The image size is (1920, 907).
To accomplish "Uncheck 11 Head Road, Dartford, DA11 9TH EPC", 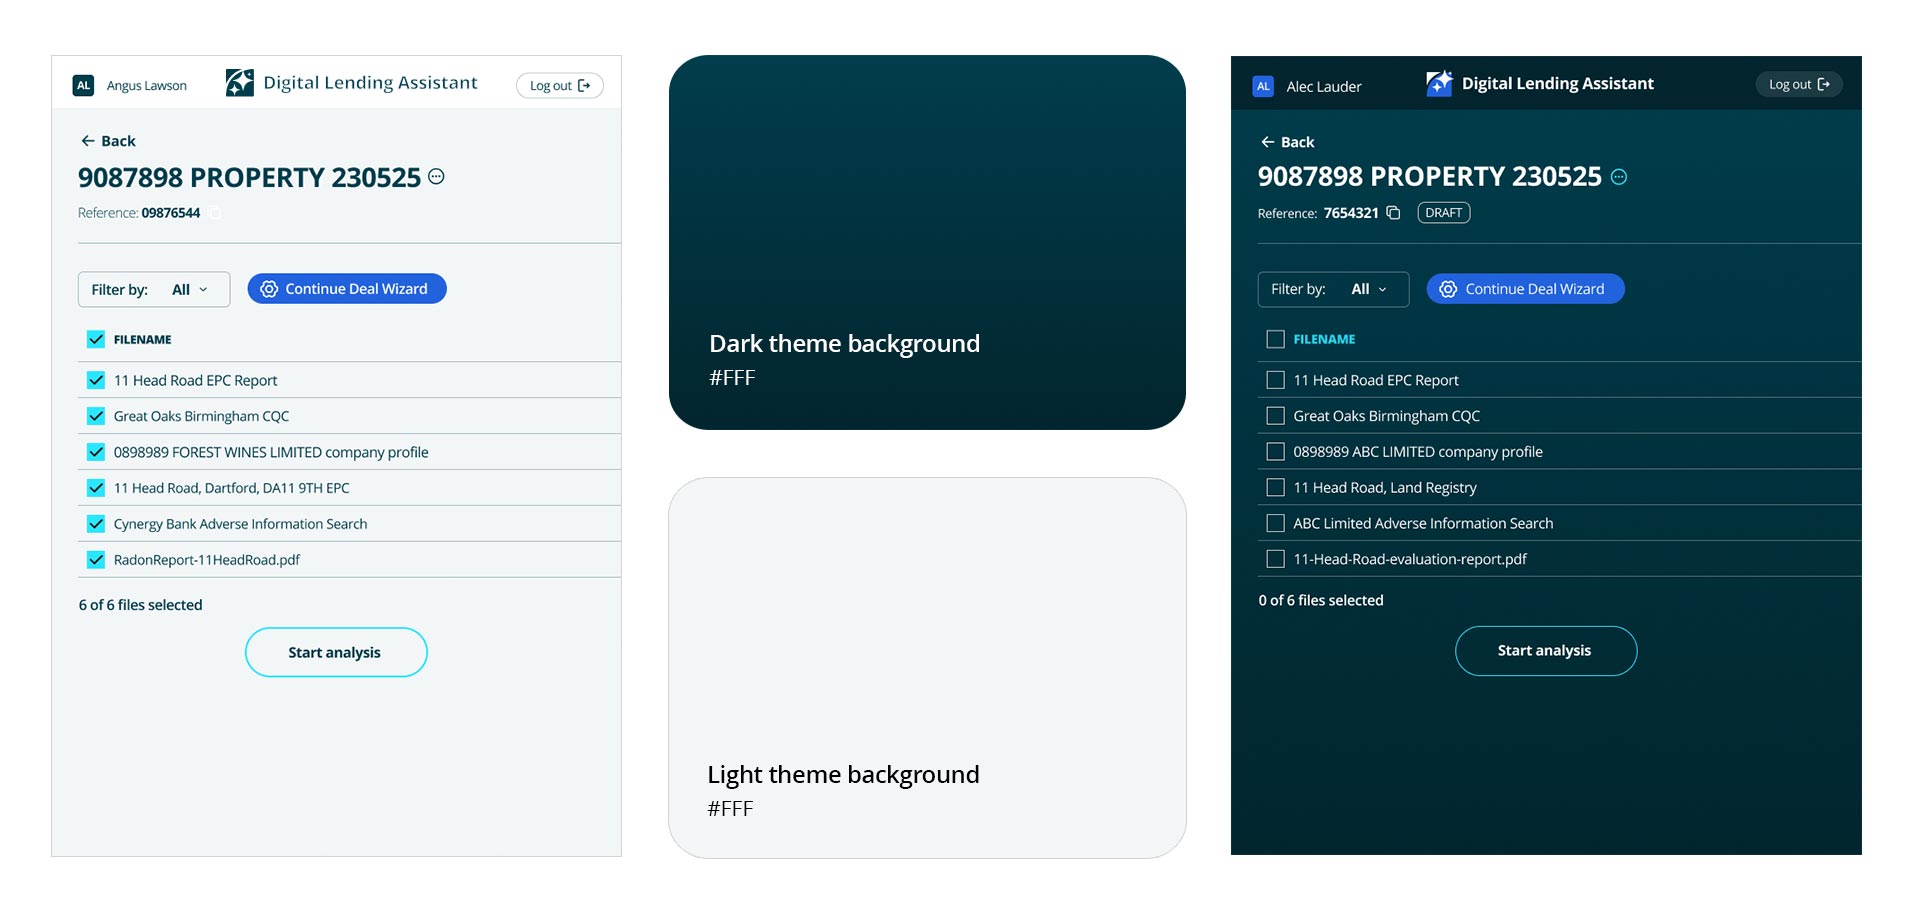I will [x=96, y=488].
